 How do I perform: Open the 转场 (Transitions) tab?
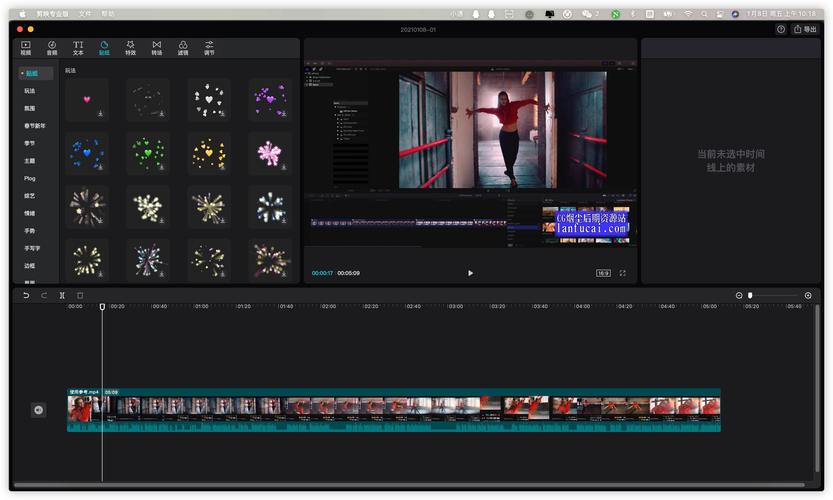pyautogui.click(x=157, y=48)
